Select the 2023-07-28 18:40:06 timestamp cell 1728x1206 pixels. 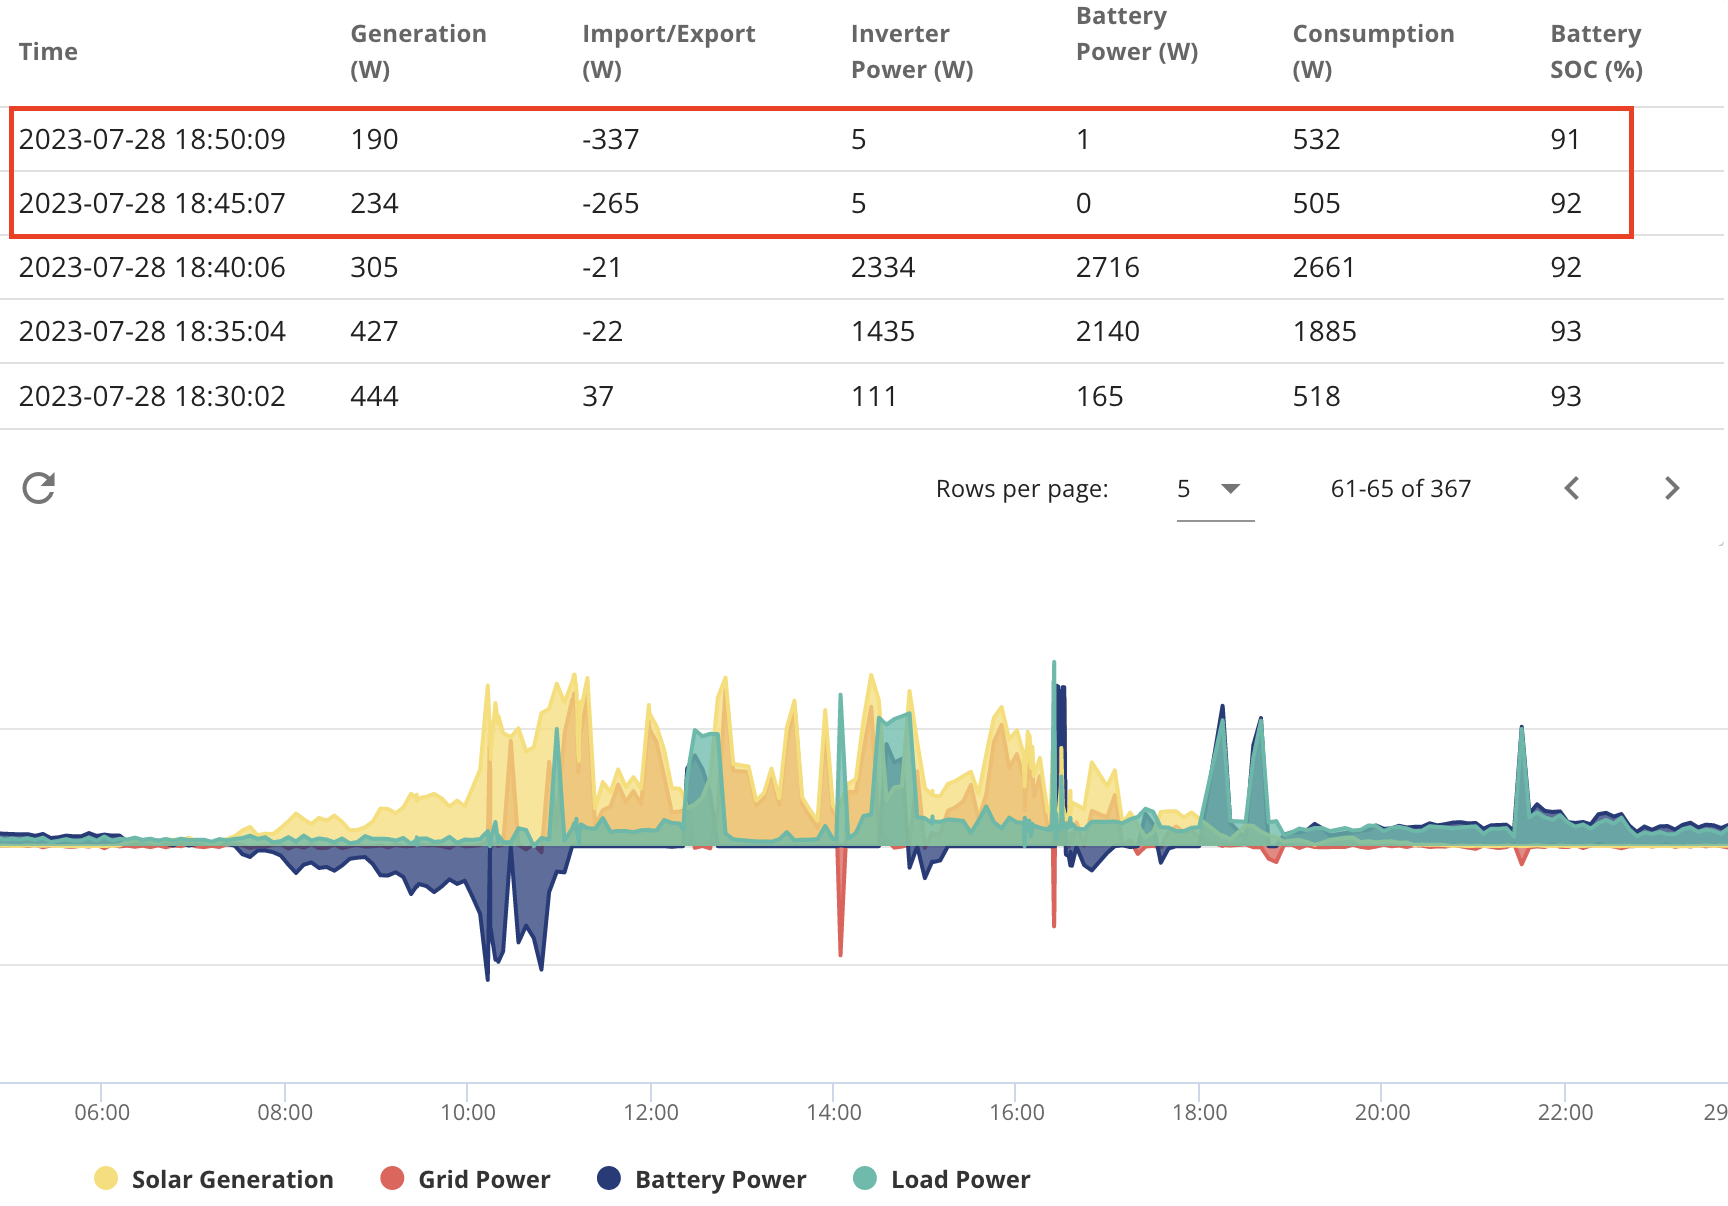pos(152,267)
